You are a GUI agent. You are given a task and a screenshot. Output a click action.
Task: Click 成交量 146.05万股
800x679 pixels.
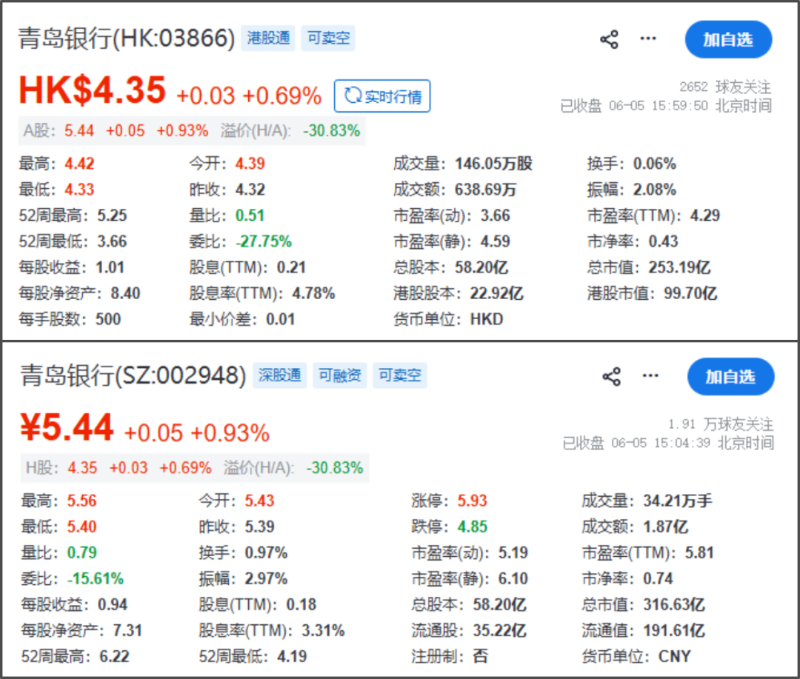[x=463, y=164]
